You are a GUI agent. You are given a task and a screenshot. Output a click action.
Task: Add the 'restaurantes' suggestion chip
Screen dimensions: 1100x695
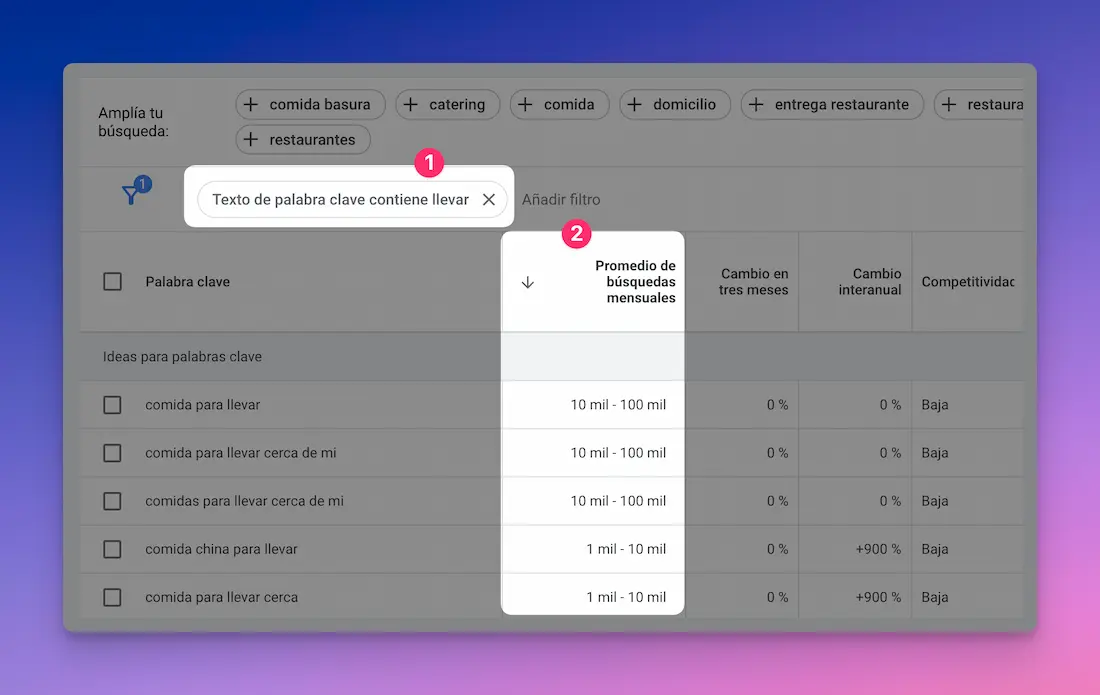[302, 140]
